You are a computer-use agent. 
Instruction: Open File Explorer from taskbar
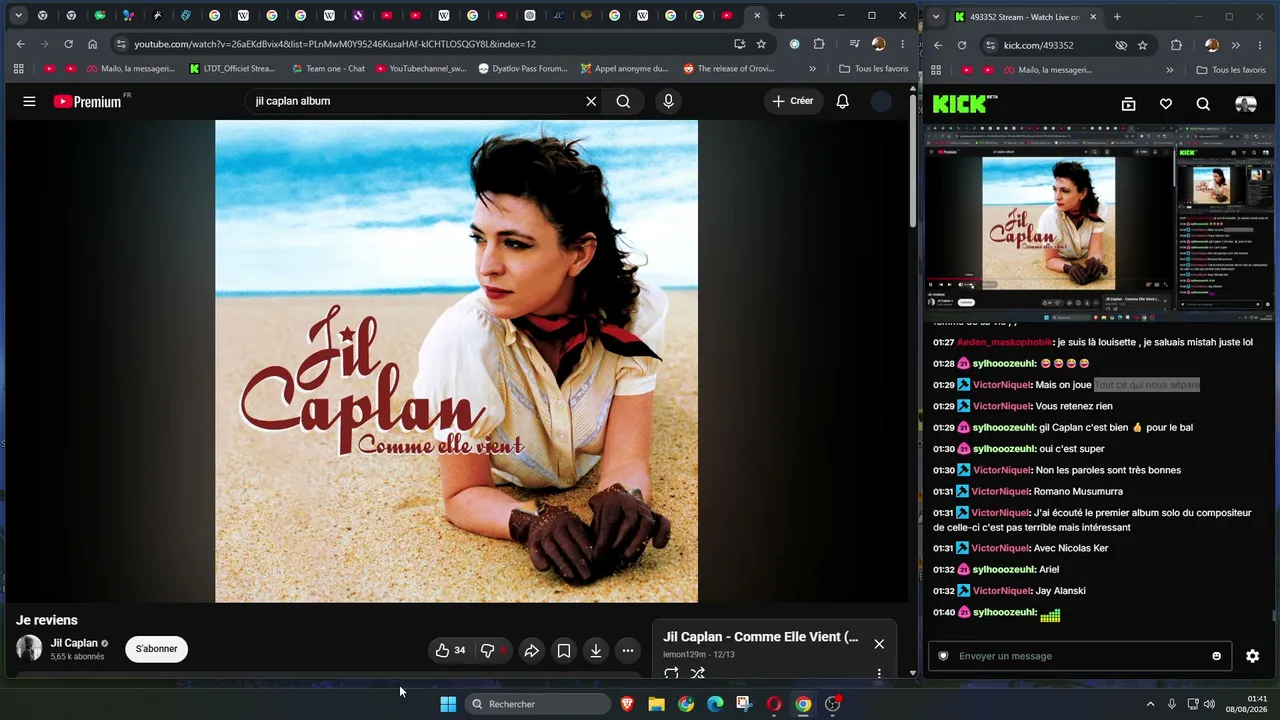pyautogui.click(x=656, y=704)
